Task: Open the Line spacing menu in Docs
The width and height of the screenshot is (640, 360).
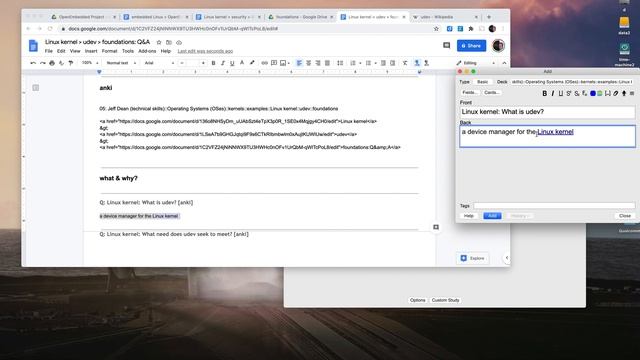Action: click(x=340, y=63)
